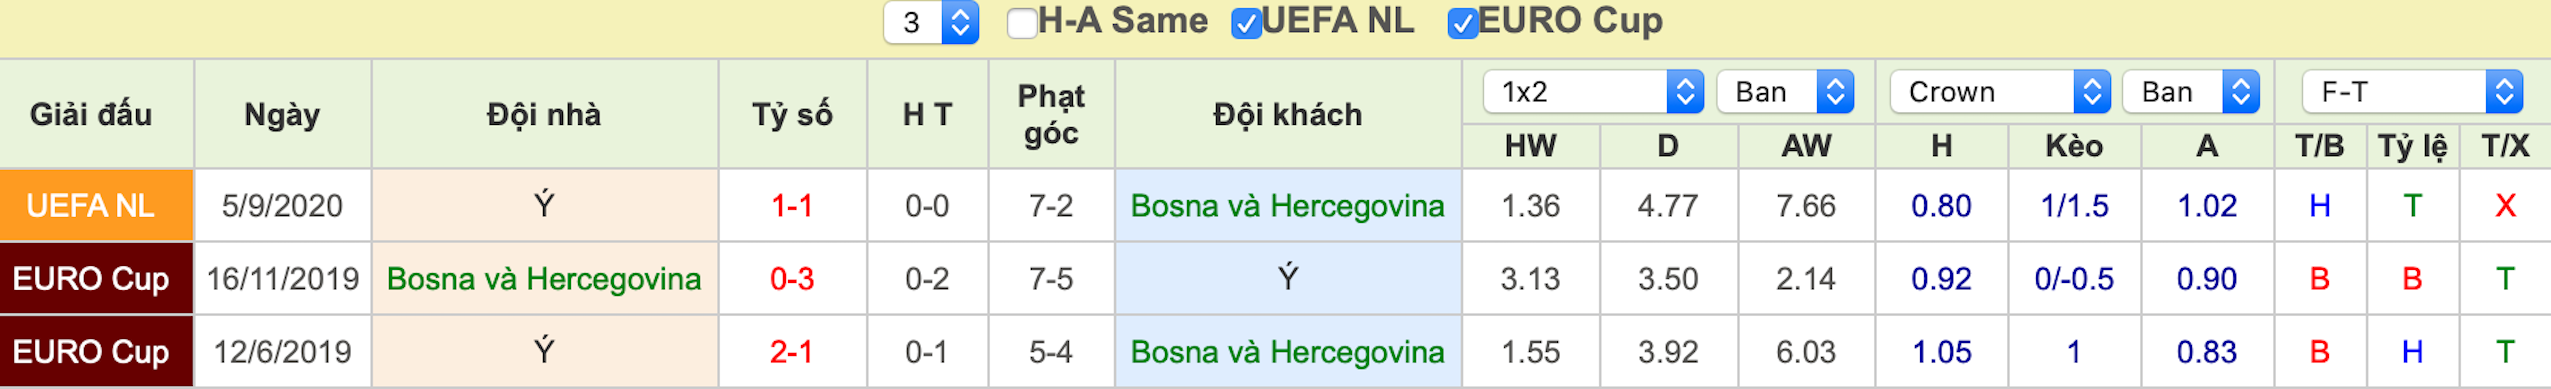Screen dimensions: 2551x389
Task: Open away team Bosna và Hercegovina, 5/9/2020 match
Action: click(x=1287, y=206)
